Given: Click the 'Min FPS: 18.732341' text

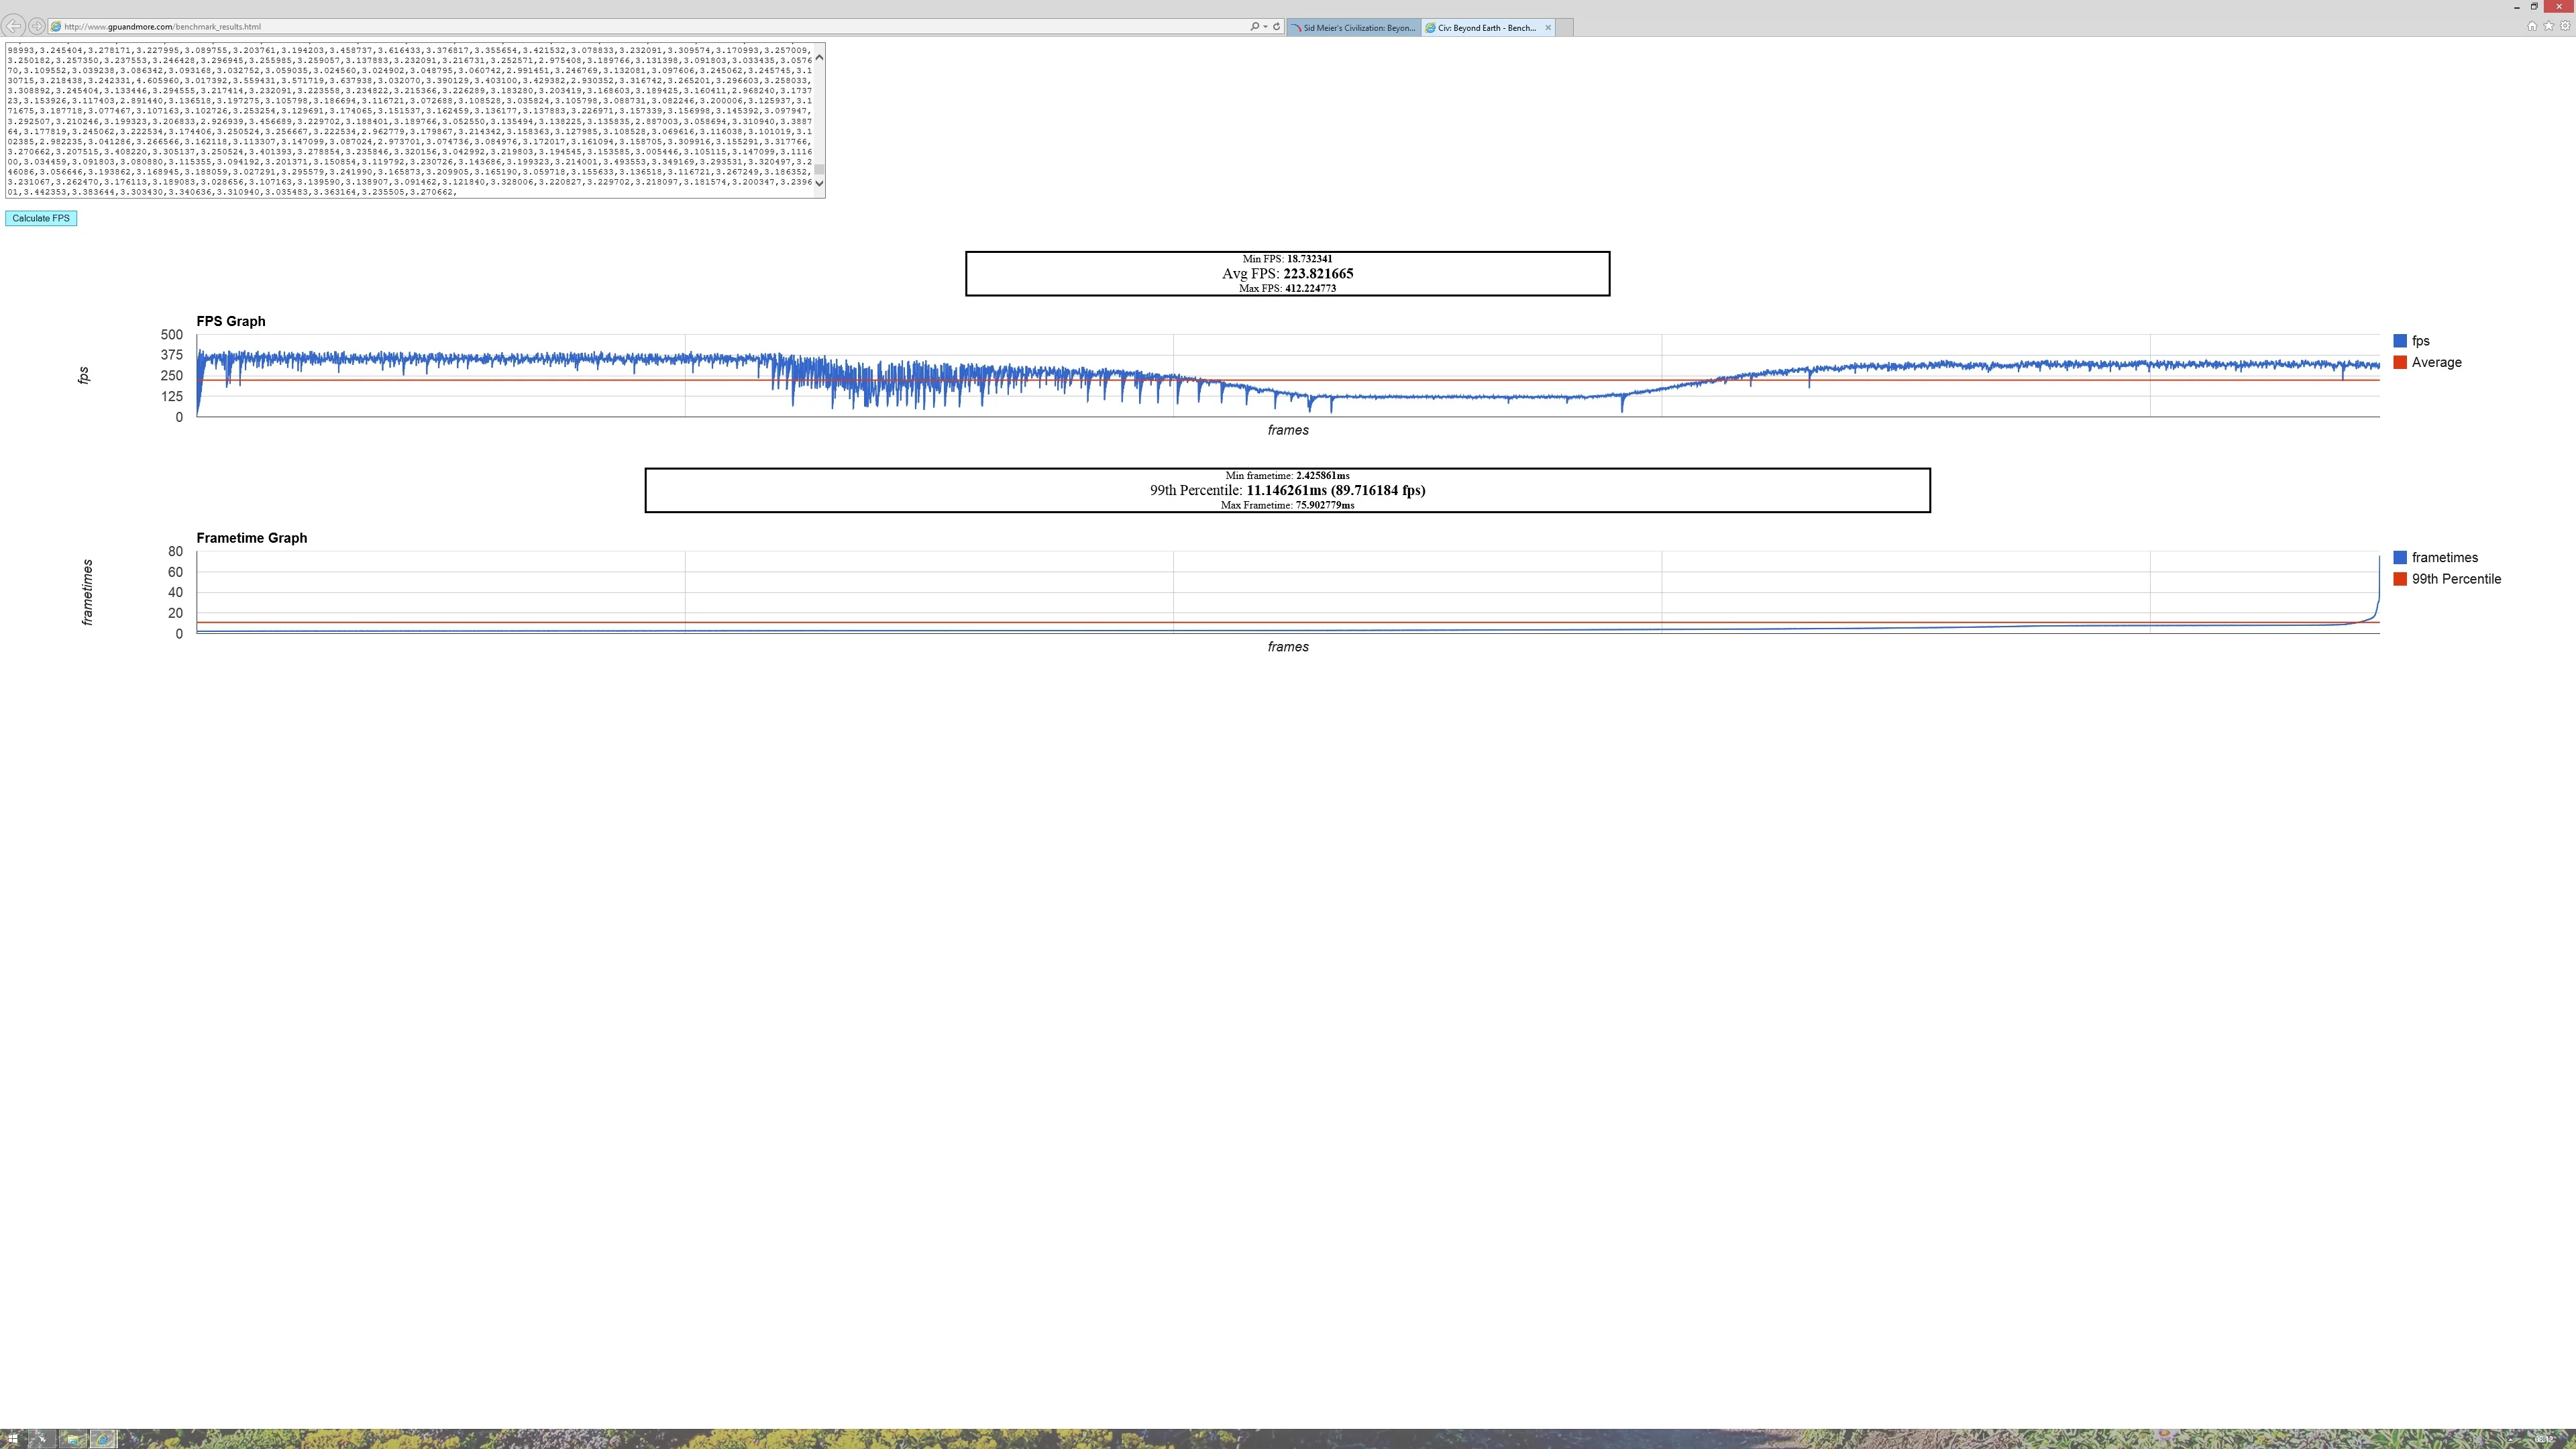Looking at the screenshot, I should click(1287, 259).
